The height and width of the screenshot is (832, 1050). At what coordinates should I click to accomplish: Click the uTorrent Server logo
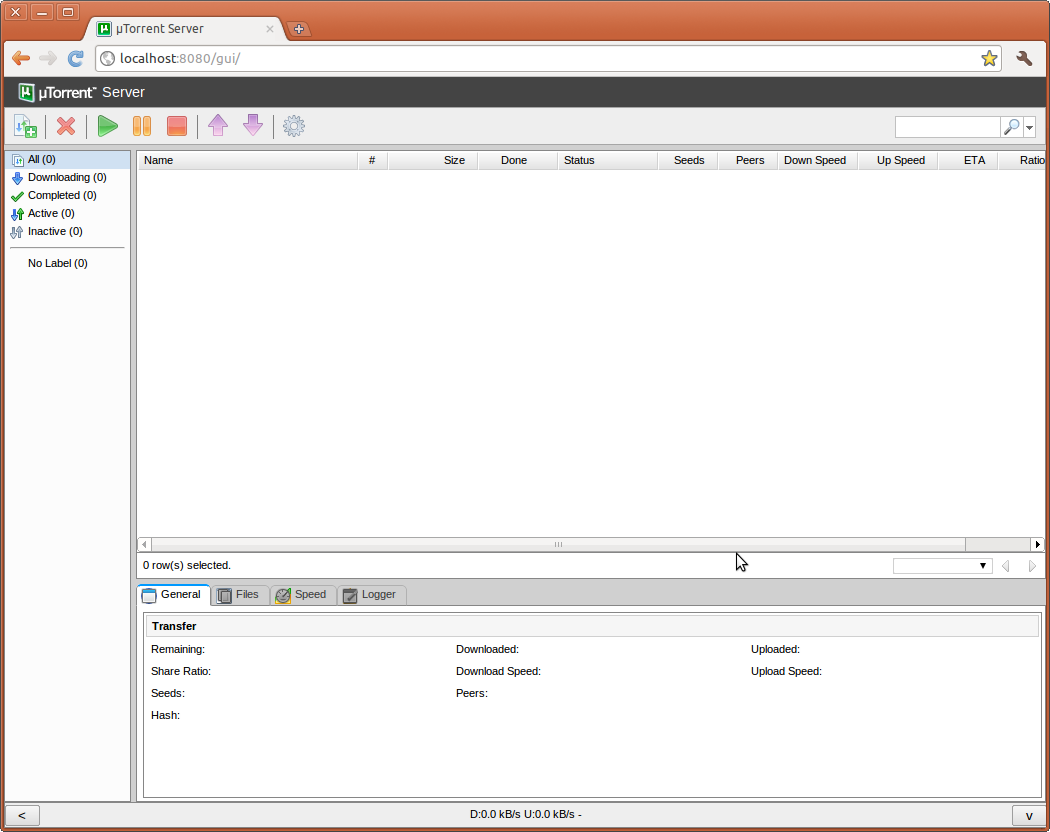pyautogui.click(x=81, y=92)
